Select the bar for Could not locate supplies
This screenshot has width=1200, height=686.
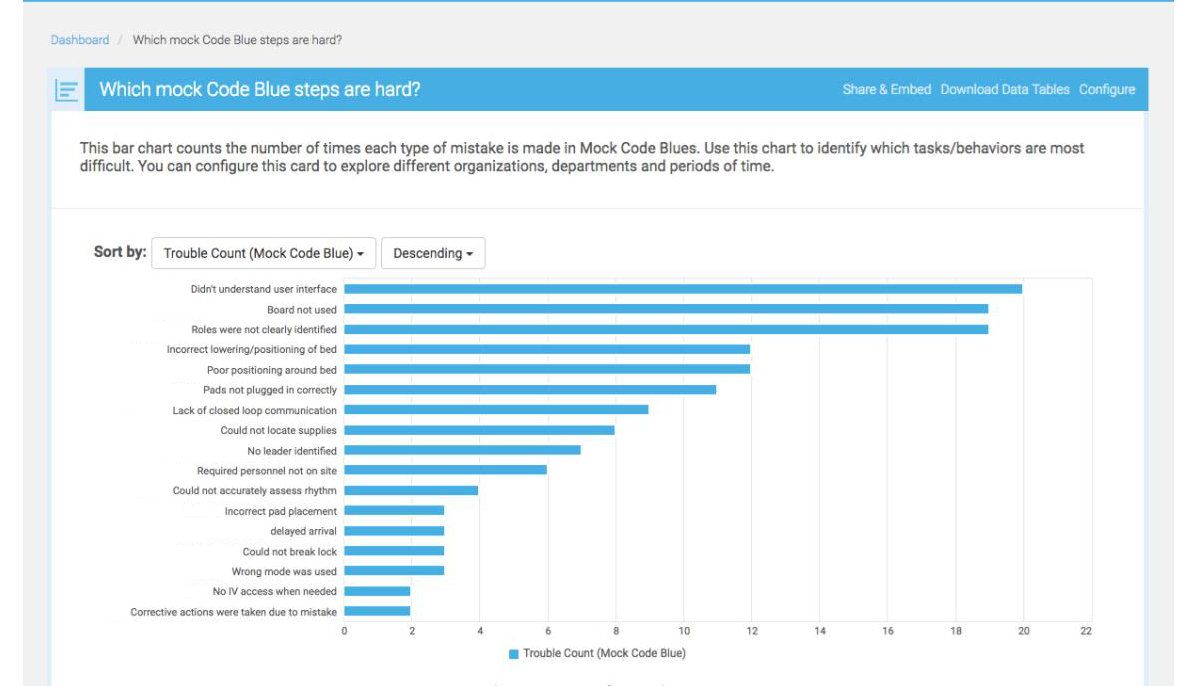tap(480, 430)
